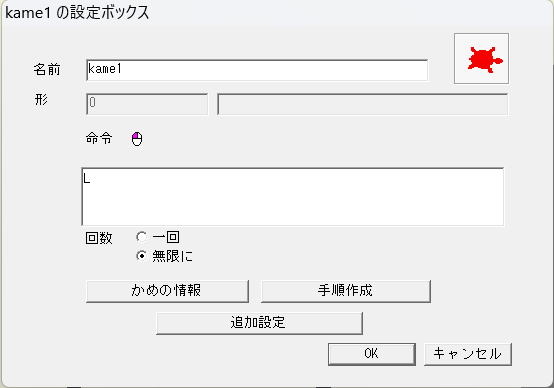Click the 形 label

[41, 100]
